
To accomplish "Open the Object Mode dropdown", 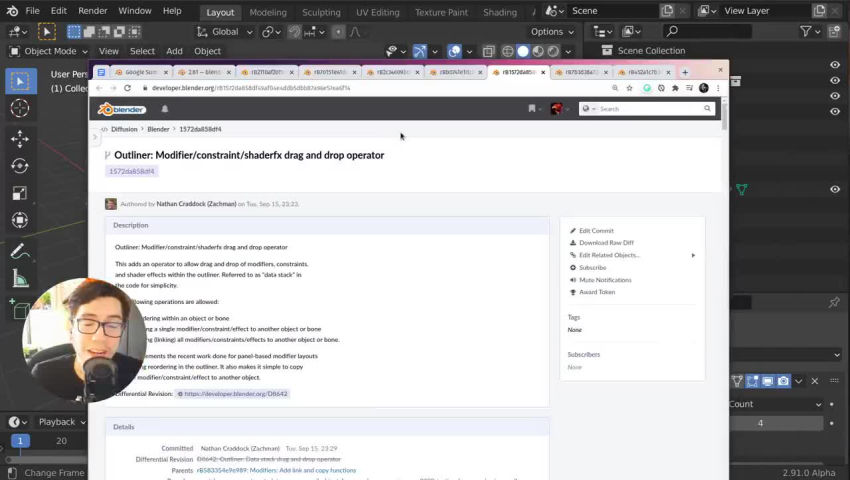I will click(x=49, y=51).
